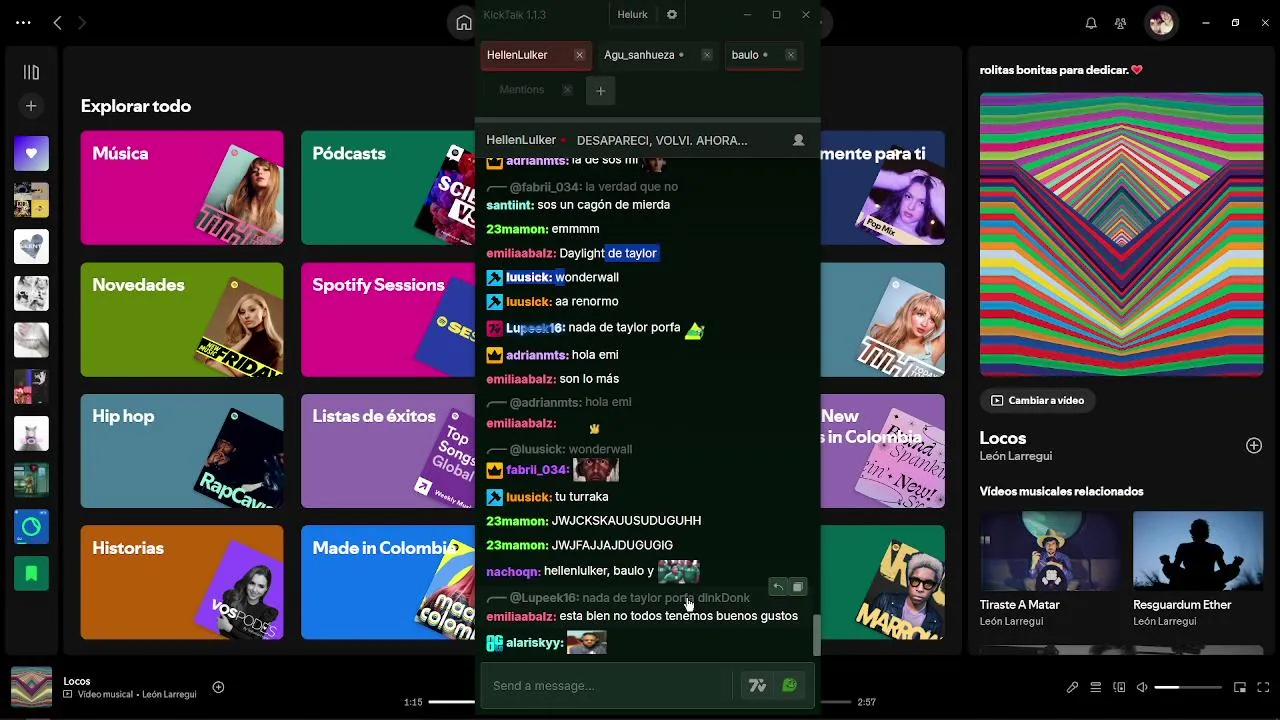The image size is (1280, 720).
Task: Open Tiraste A Matar video thumbnail
Action: [1051, 551]
